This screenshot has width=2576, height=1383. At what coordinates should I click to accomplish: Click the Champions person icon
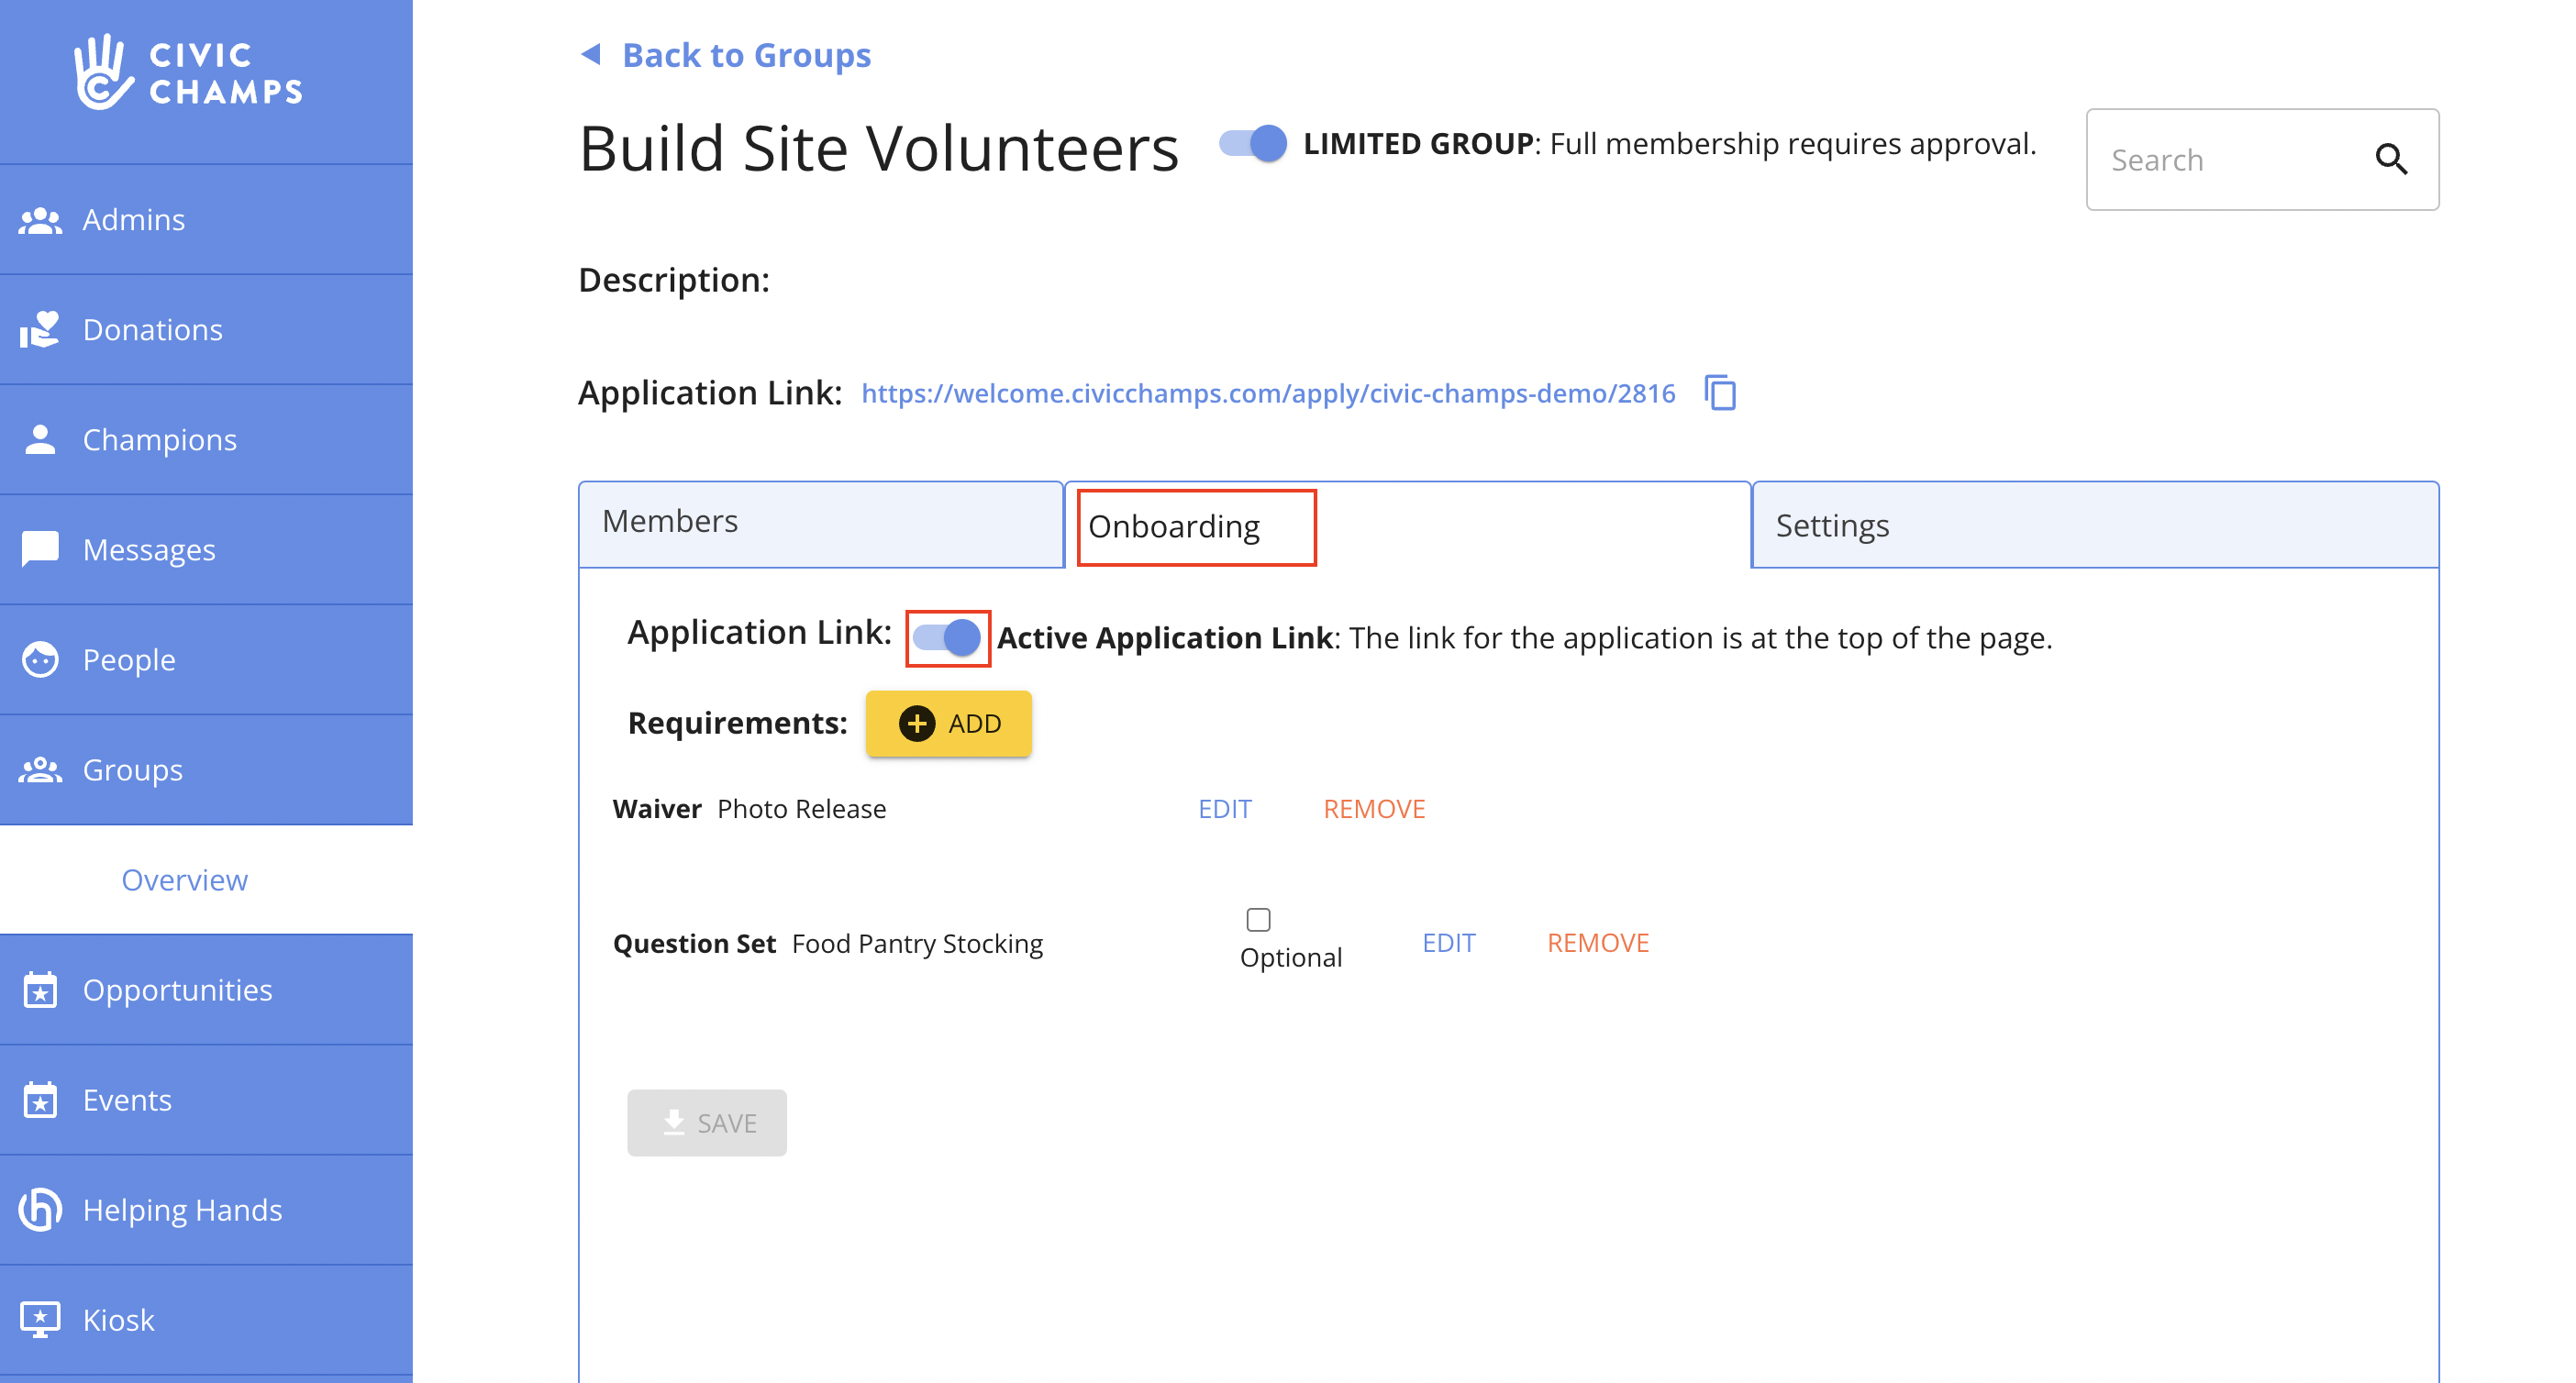pos(40,440)
